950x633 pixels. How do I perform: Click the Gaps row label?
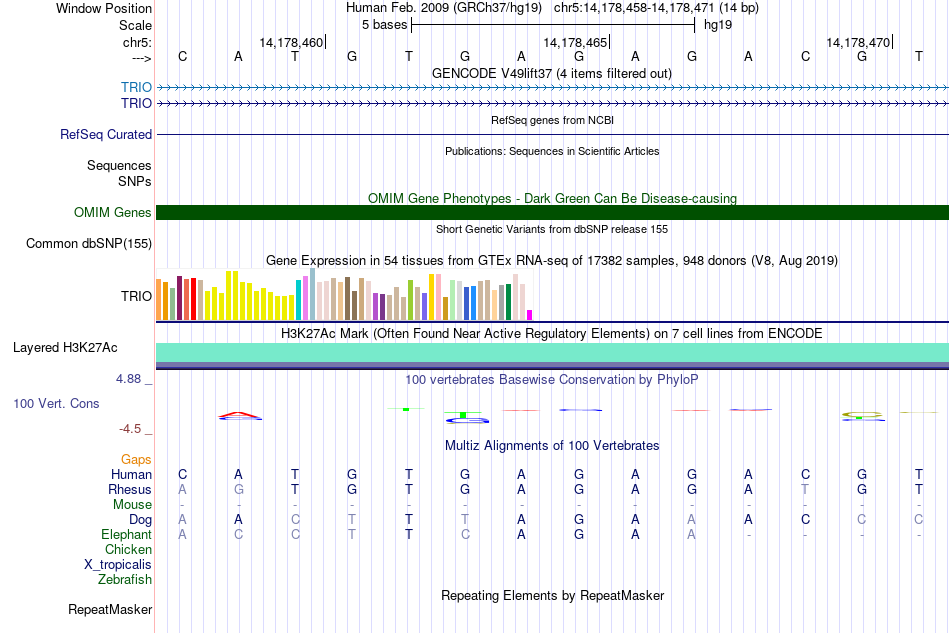pos(136,460)
